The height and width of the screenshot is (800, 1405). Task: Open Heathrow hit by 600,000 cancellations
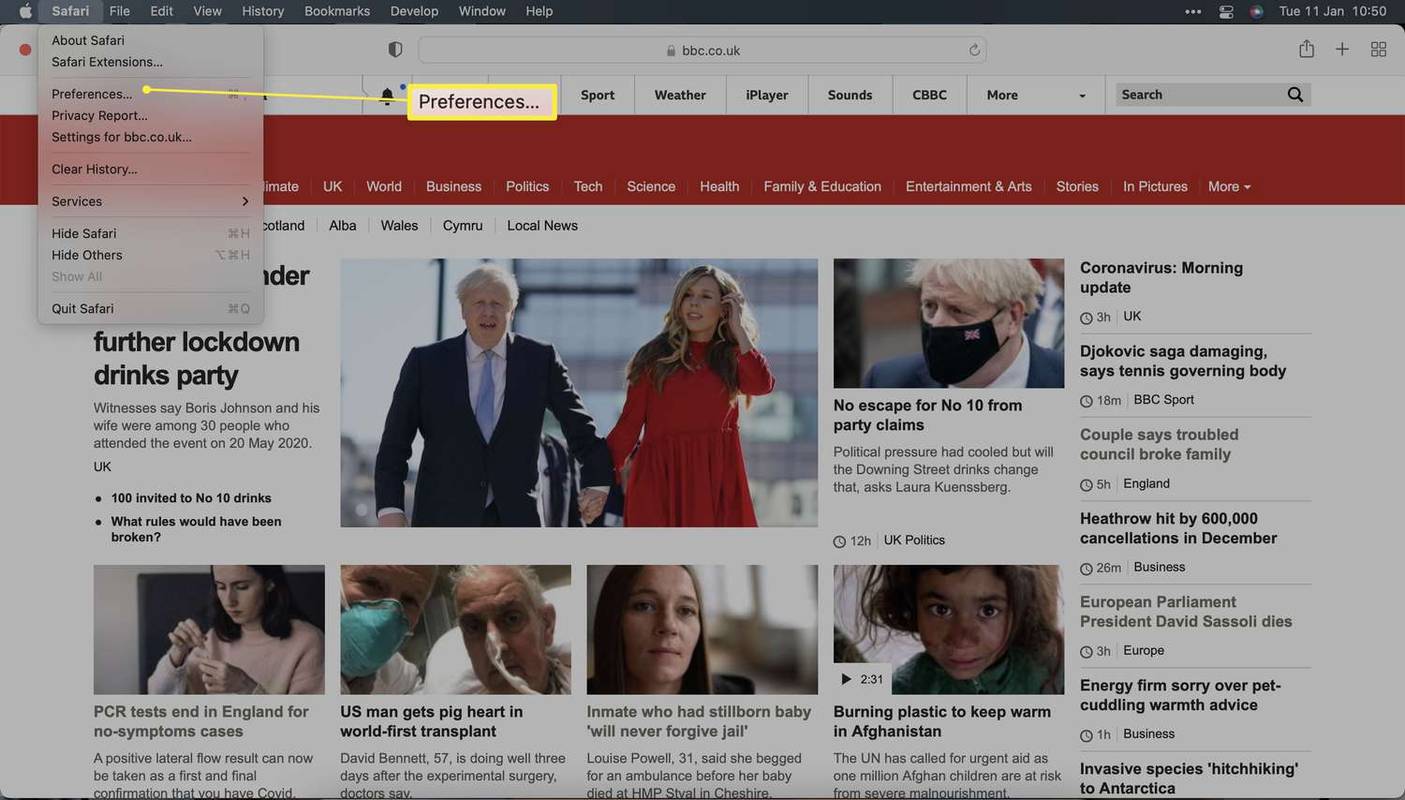[x=1178, y=528]
